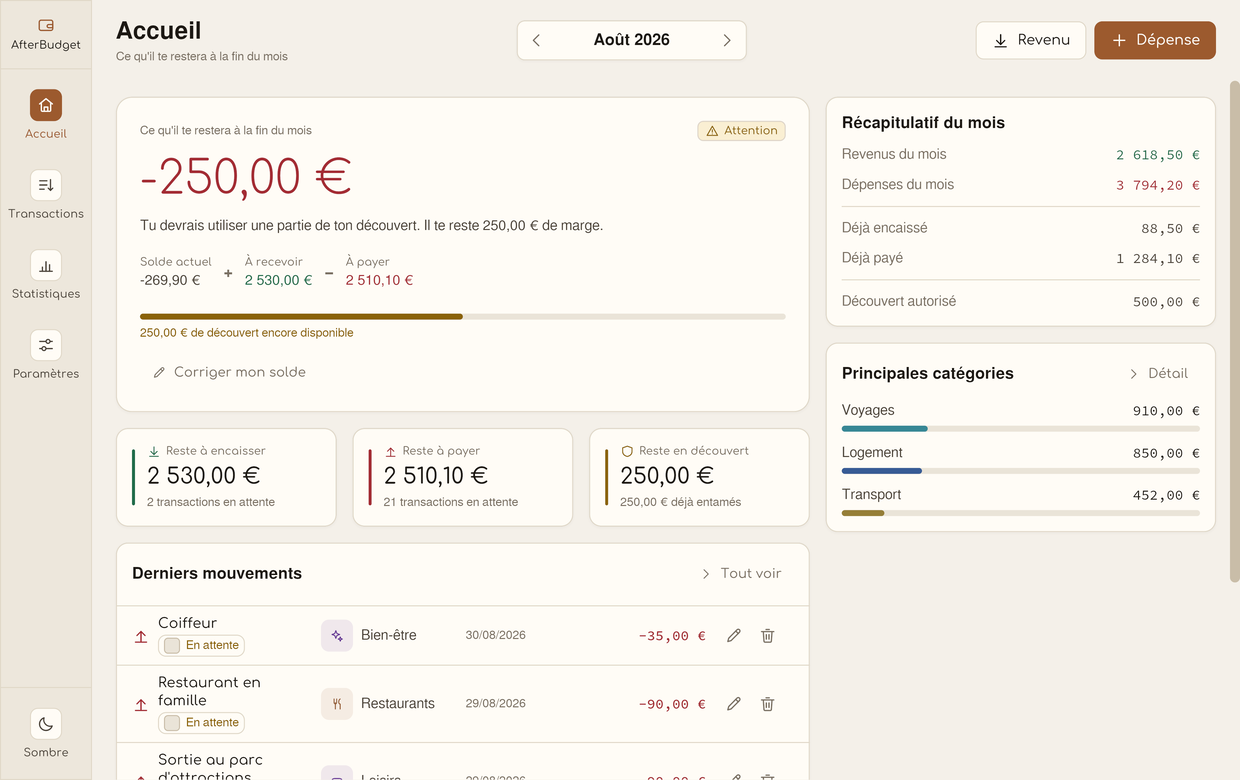Add a new Dépense
This screenshot has height=780, width=1240.
1155,40
